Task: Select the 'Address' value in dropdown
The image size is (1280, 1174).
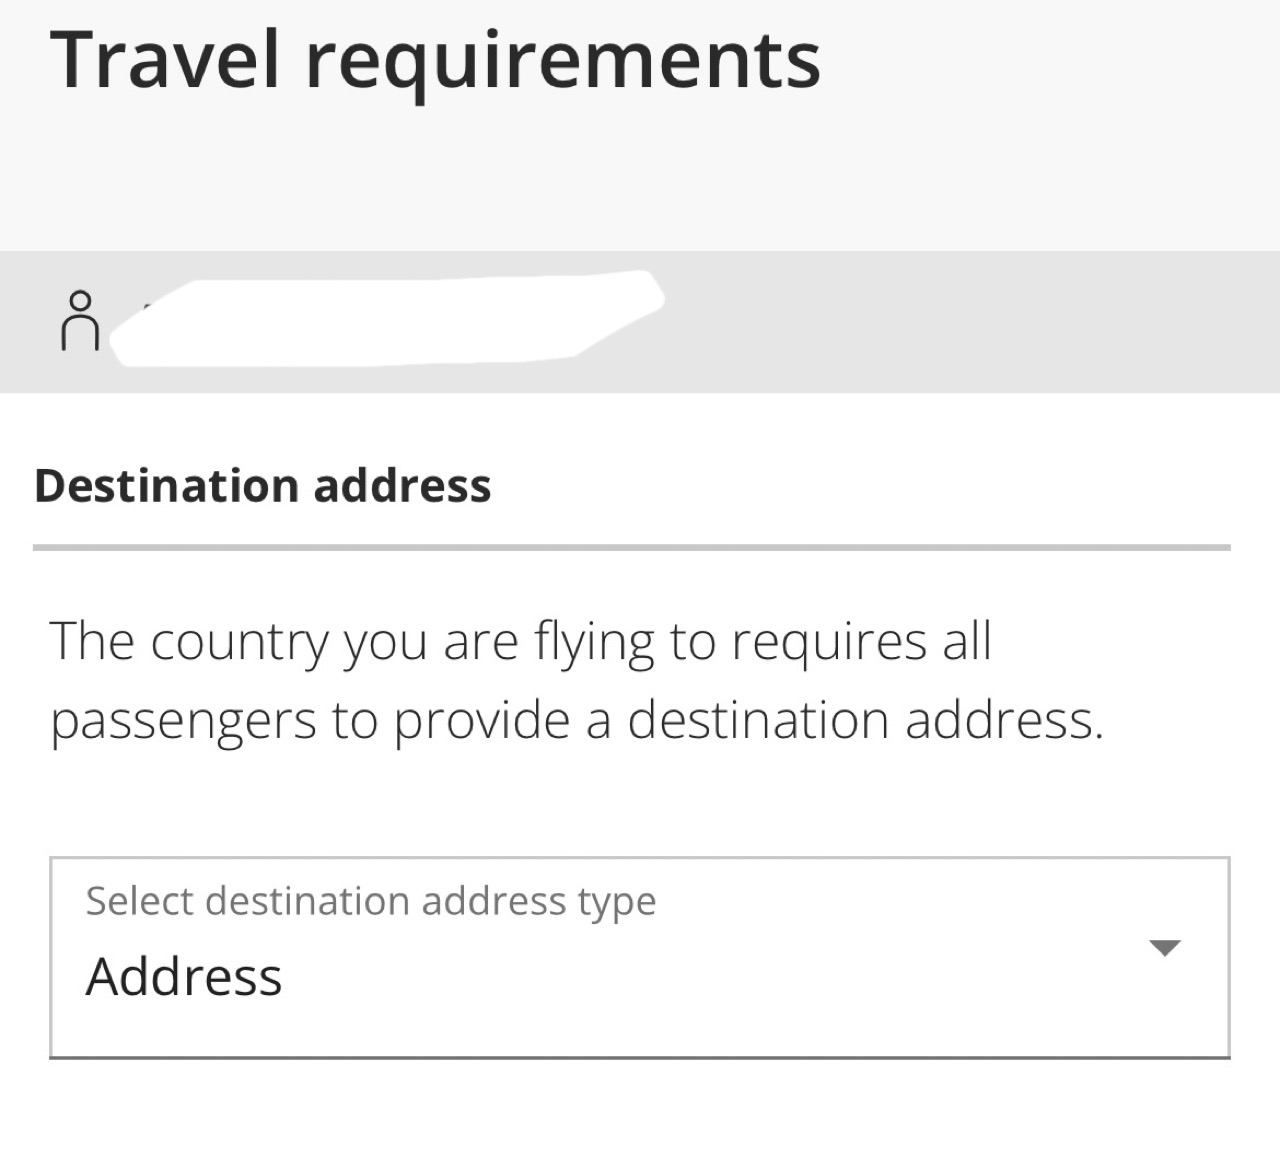Action: 184,977
